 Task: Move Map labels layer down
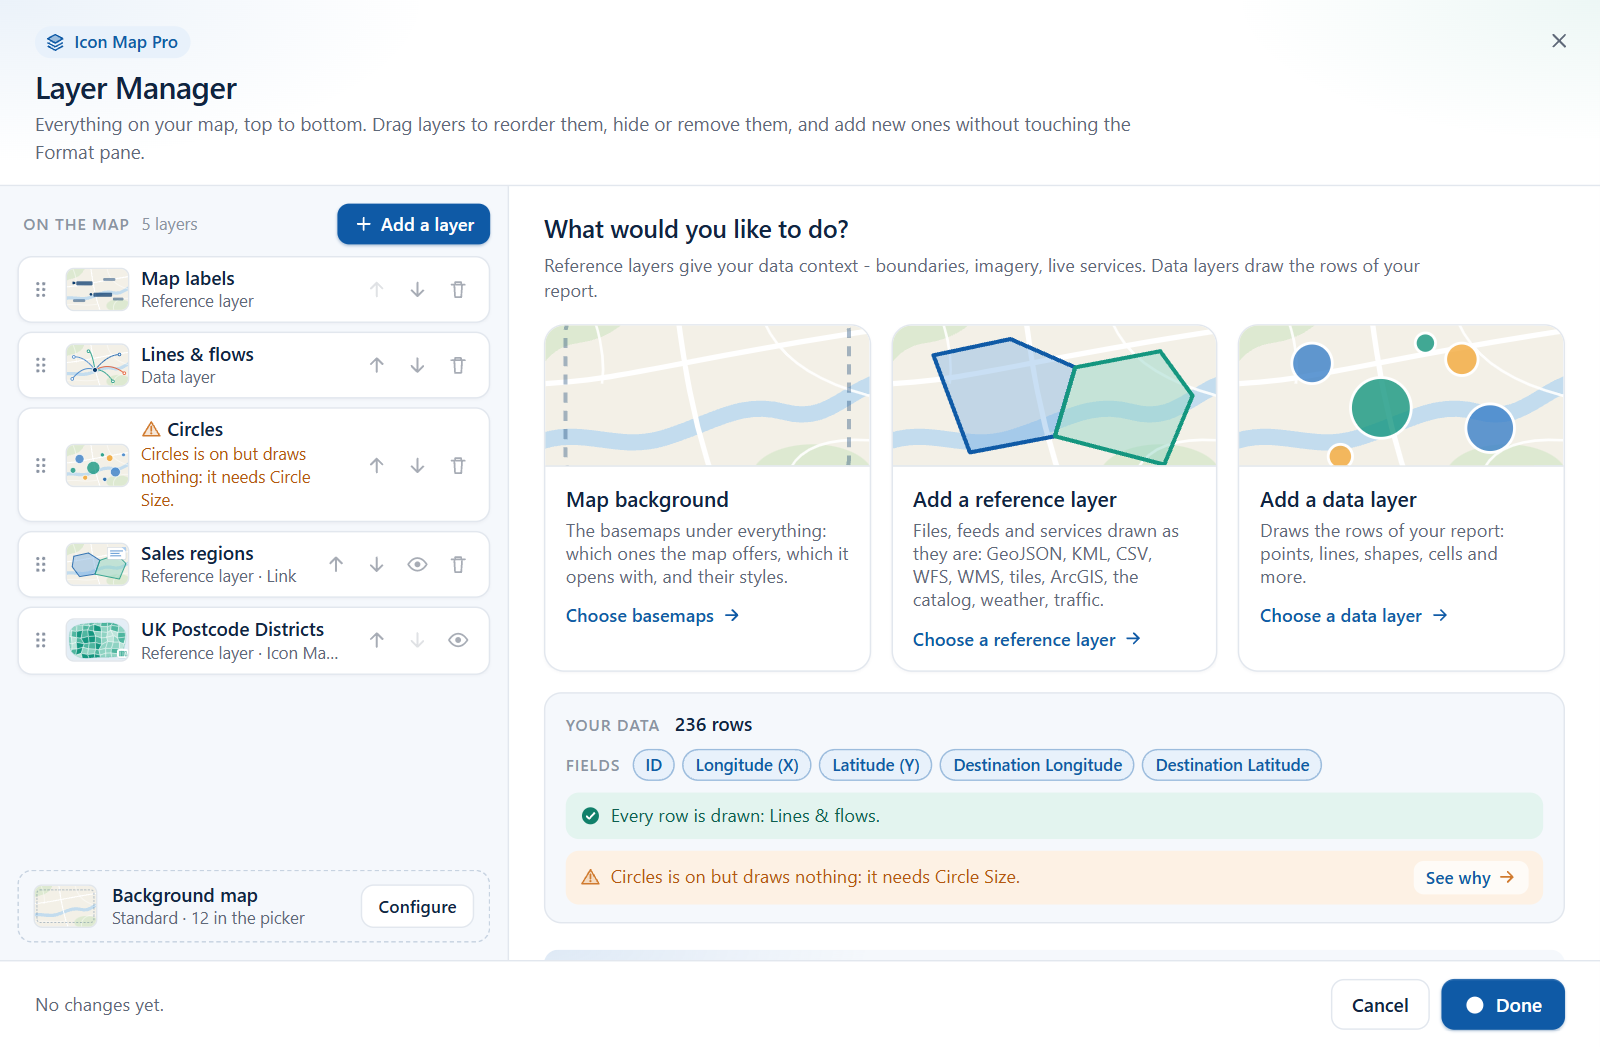[417, 290]
